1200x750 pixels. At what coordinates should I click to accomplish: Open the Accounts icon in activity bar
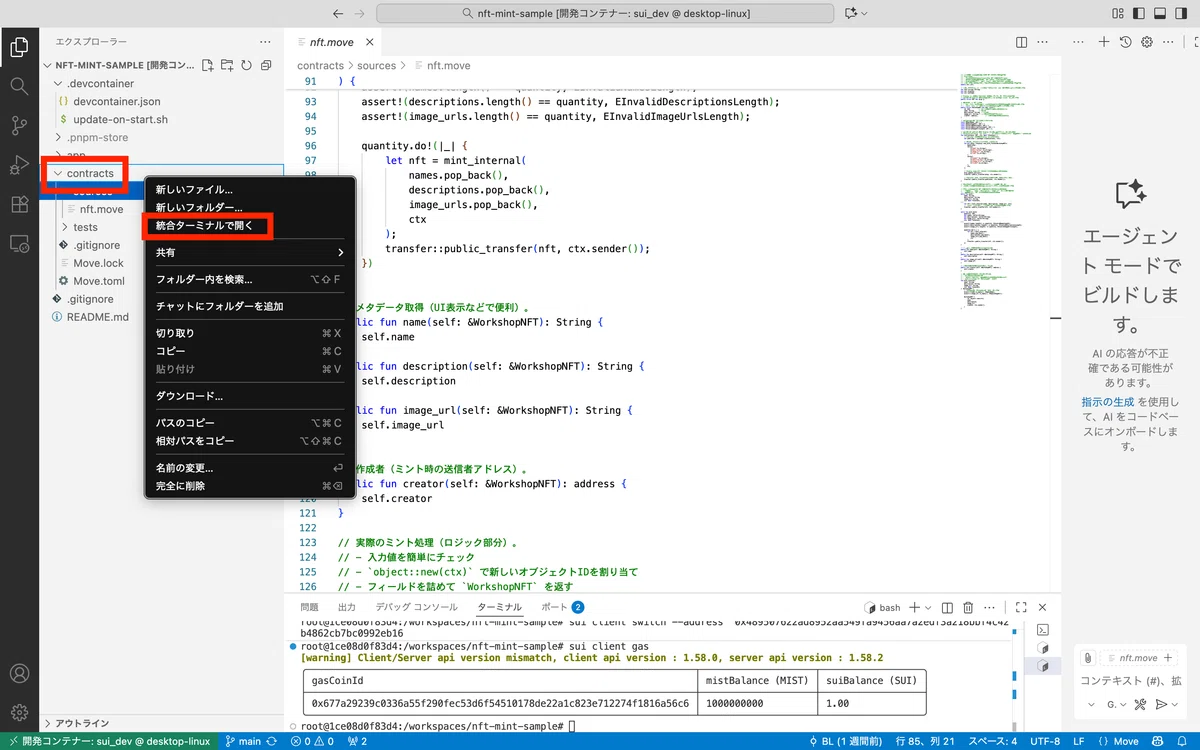(x=19, y=674)
